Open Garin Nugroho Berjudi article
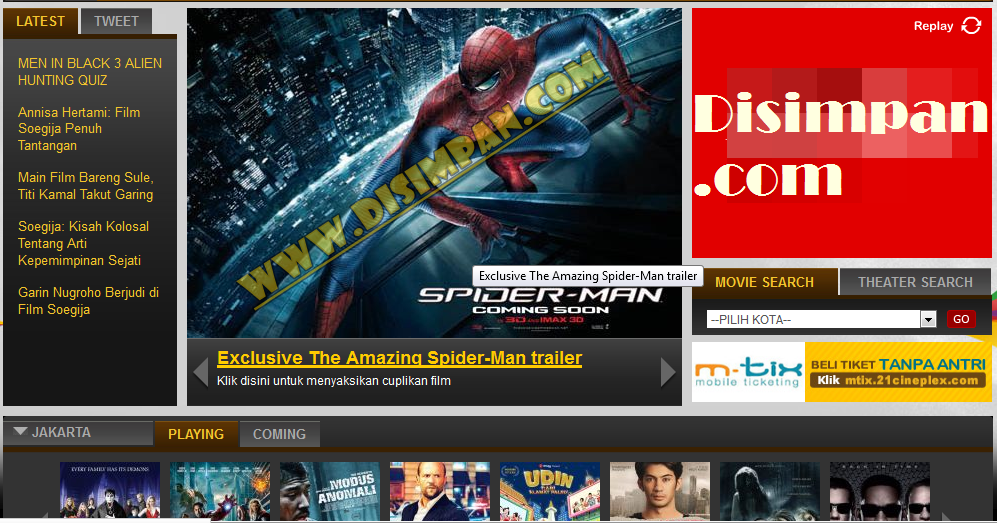Screen dimensions: 997x523 88,301
